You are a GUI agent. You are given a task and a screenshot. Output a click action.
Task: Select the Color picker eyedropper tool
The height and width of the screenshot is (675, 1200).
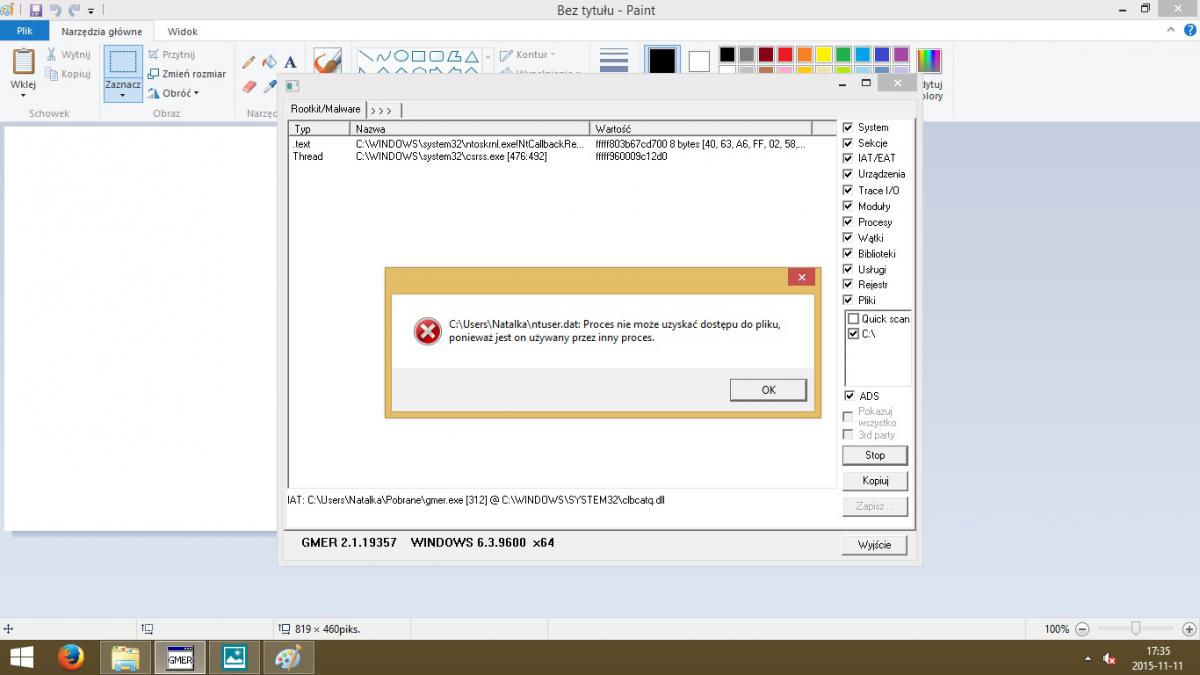click(269, 87)
